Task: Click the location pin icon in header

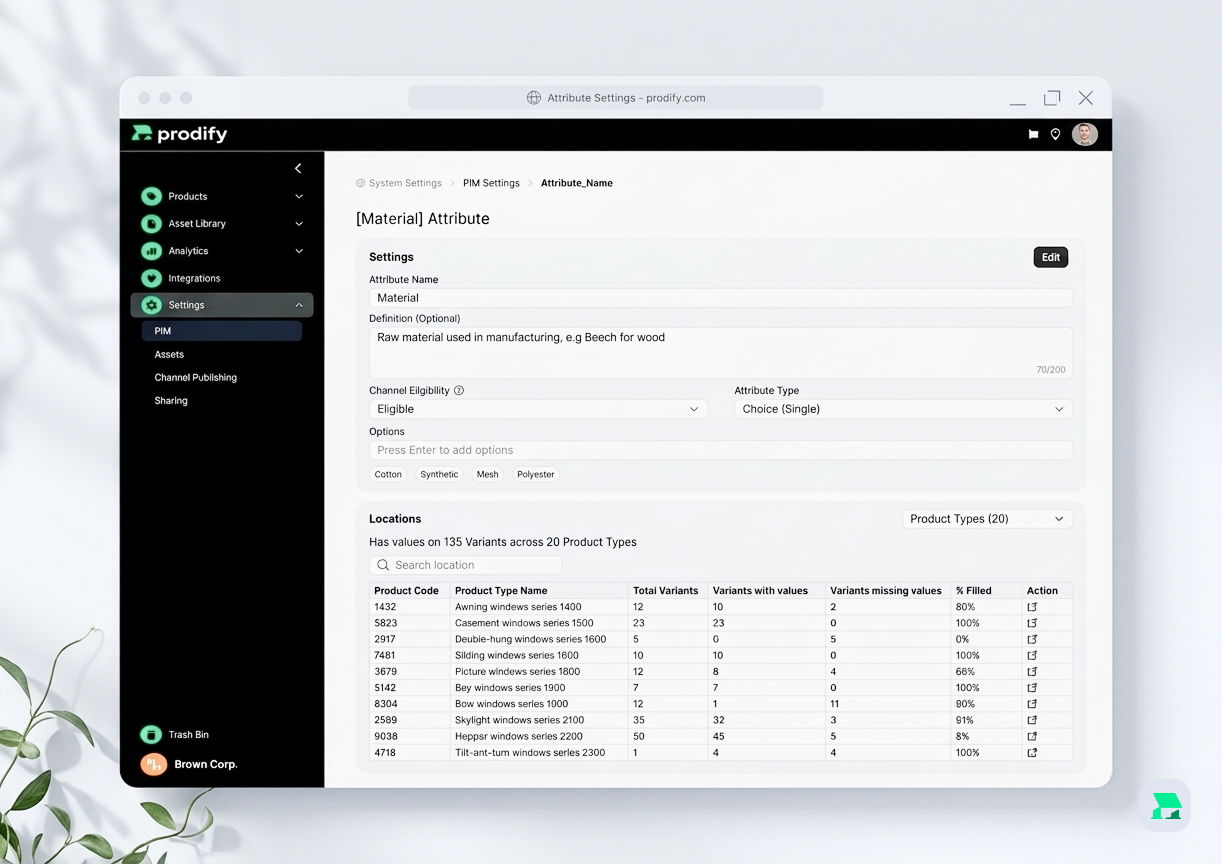Action: coord(1055,134)
